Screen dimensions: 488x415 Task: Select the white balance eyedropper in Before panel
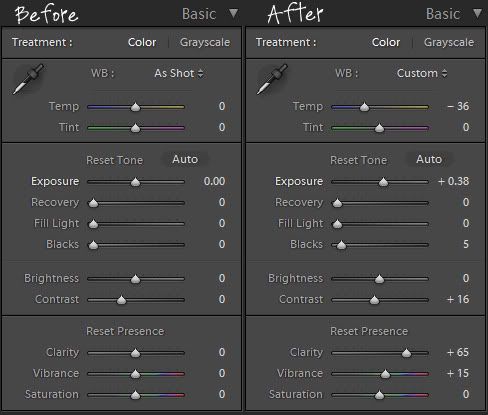point(28,79)
